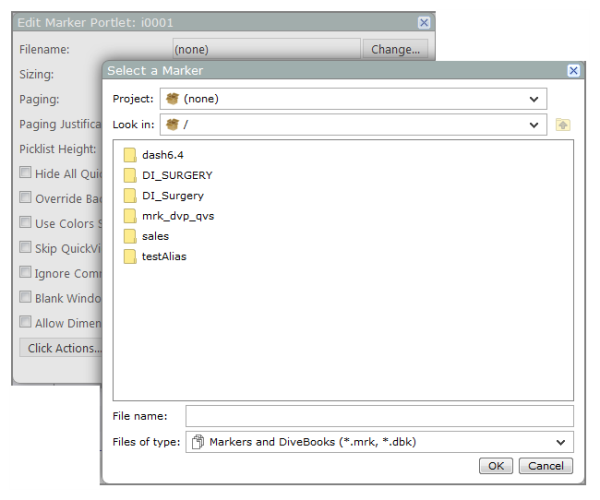The width and height of the screenshot is (600, 500).
Task: Open the dash6.4 folder icon
Action: tap(130, 155)
